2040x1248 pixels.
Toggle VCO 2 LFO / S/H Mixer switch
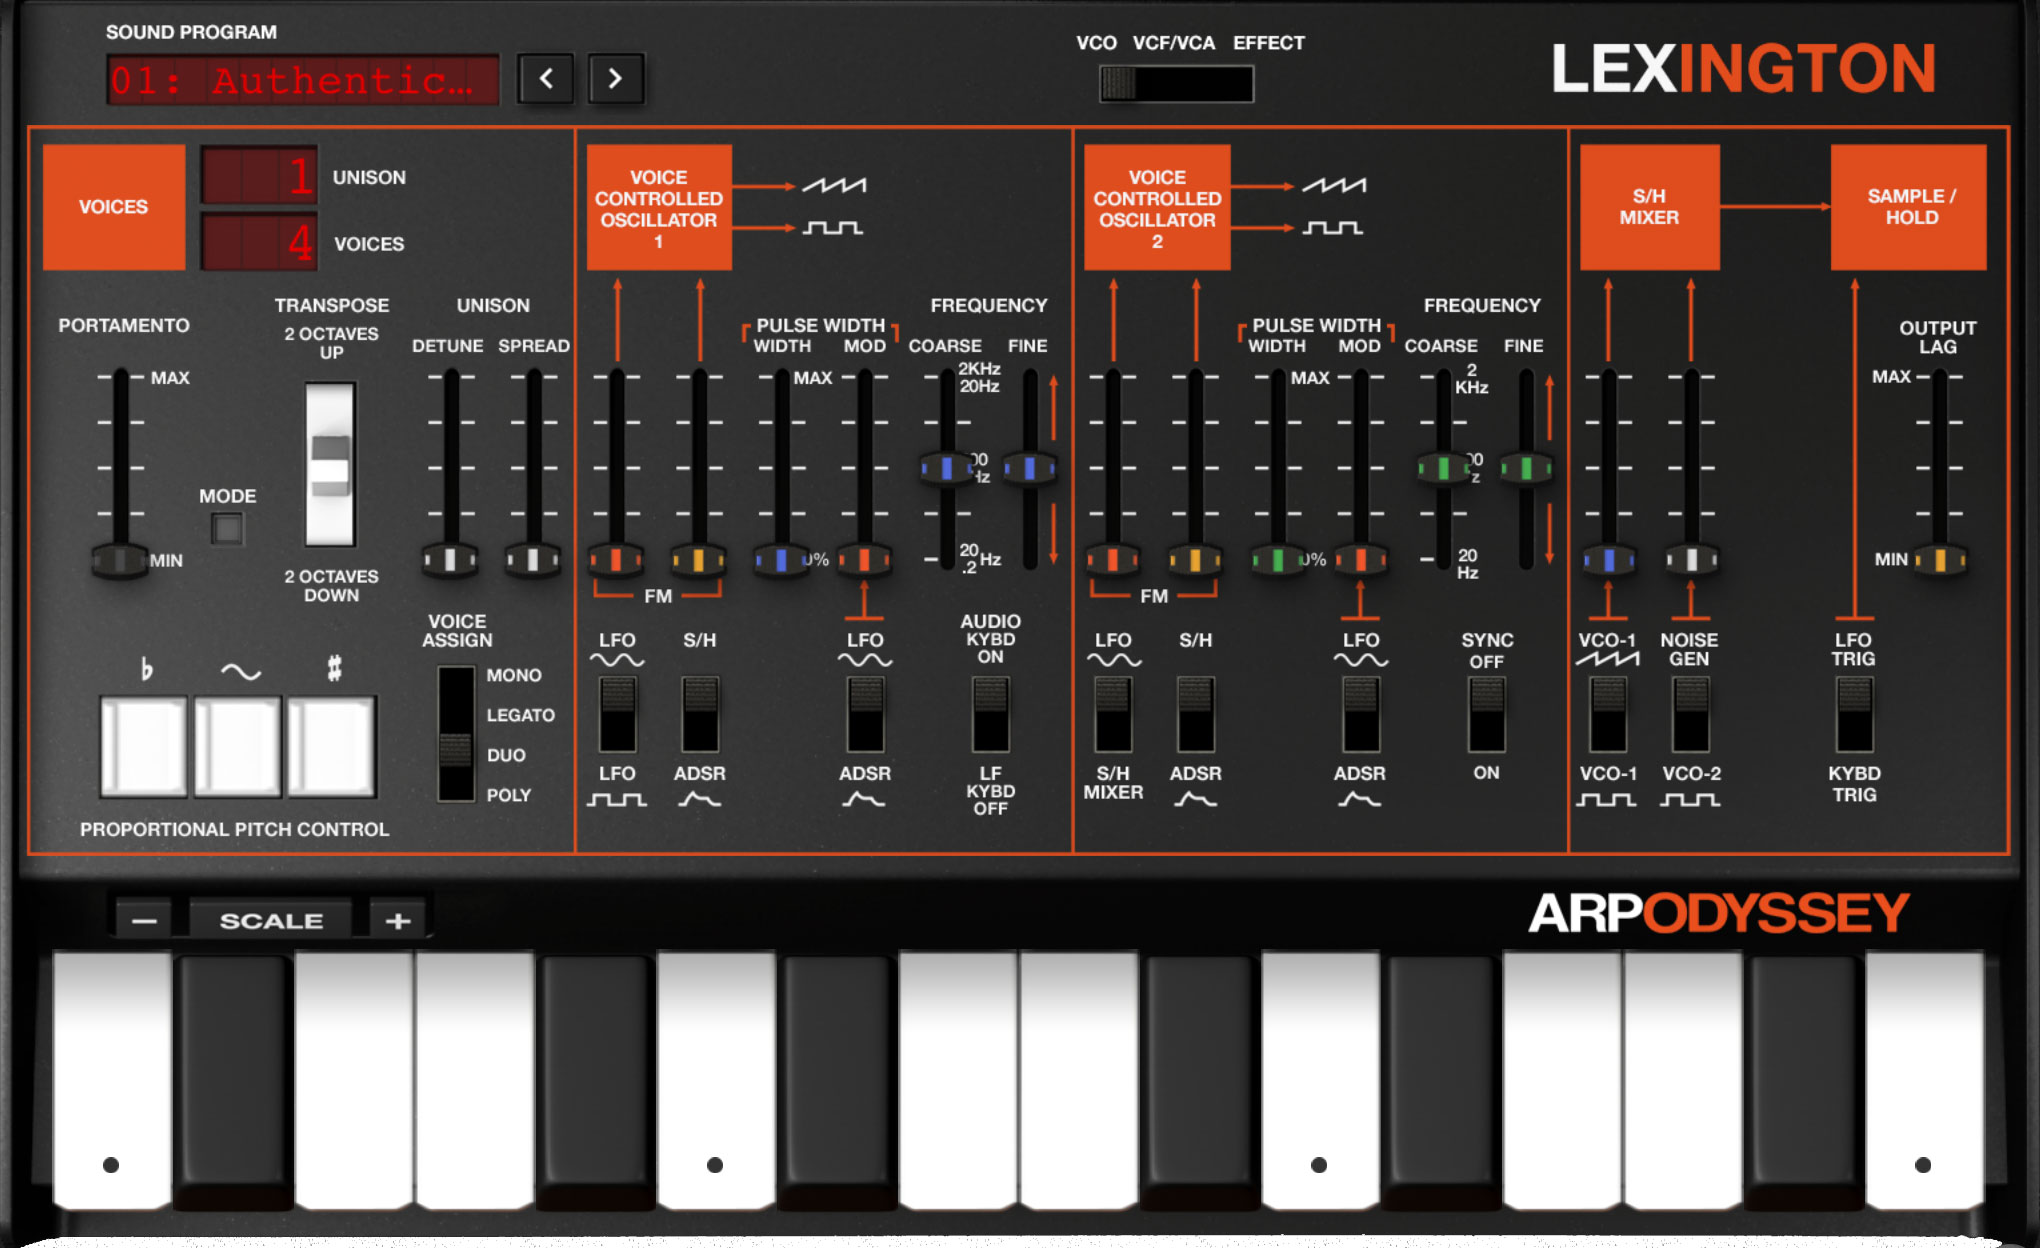pos(1113,714)
